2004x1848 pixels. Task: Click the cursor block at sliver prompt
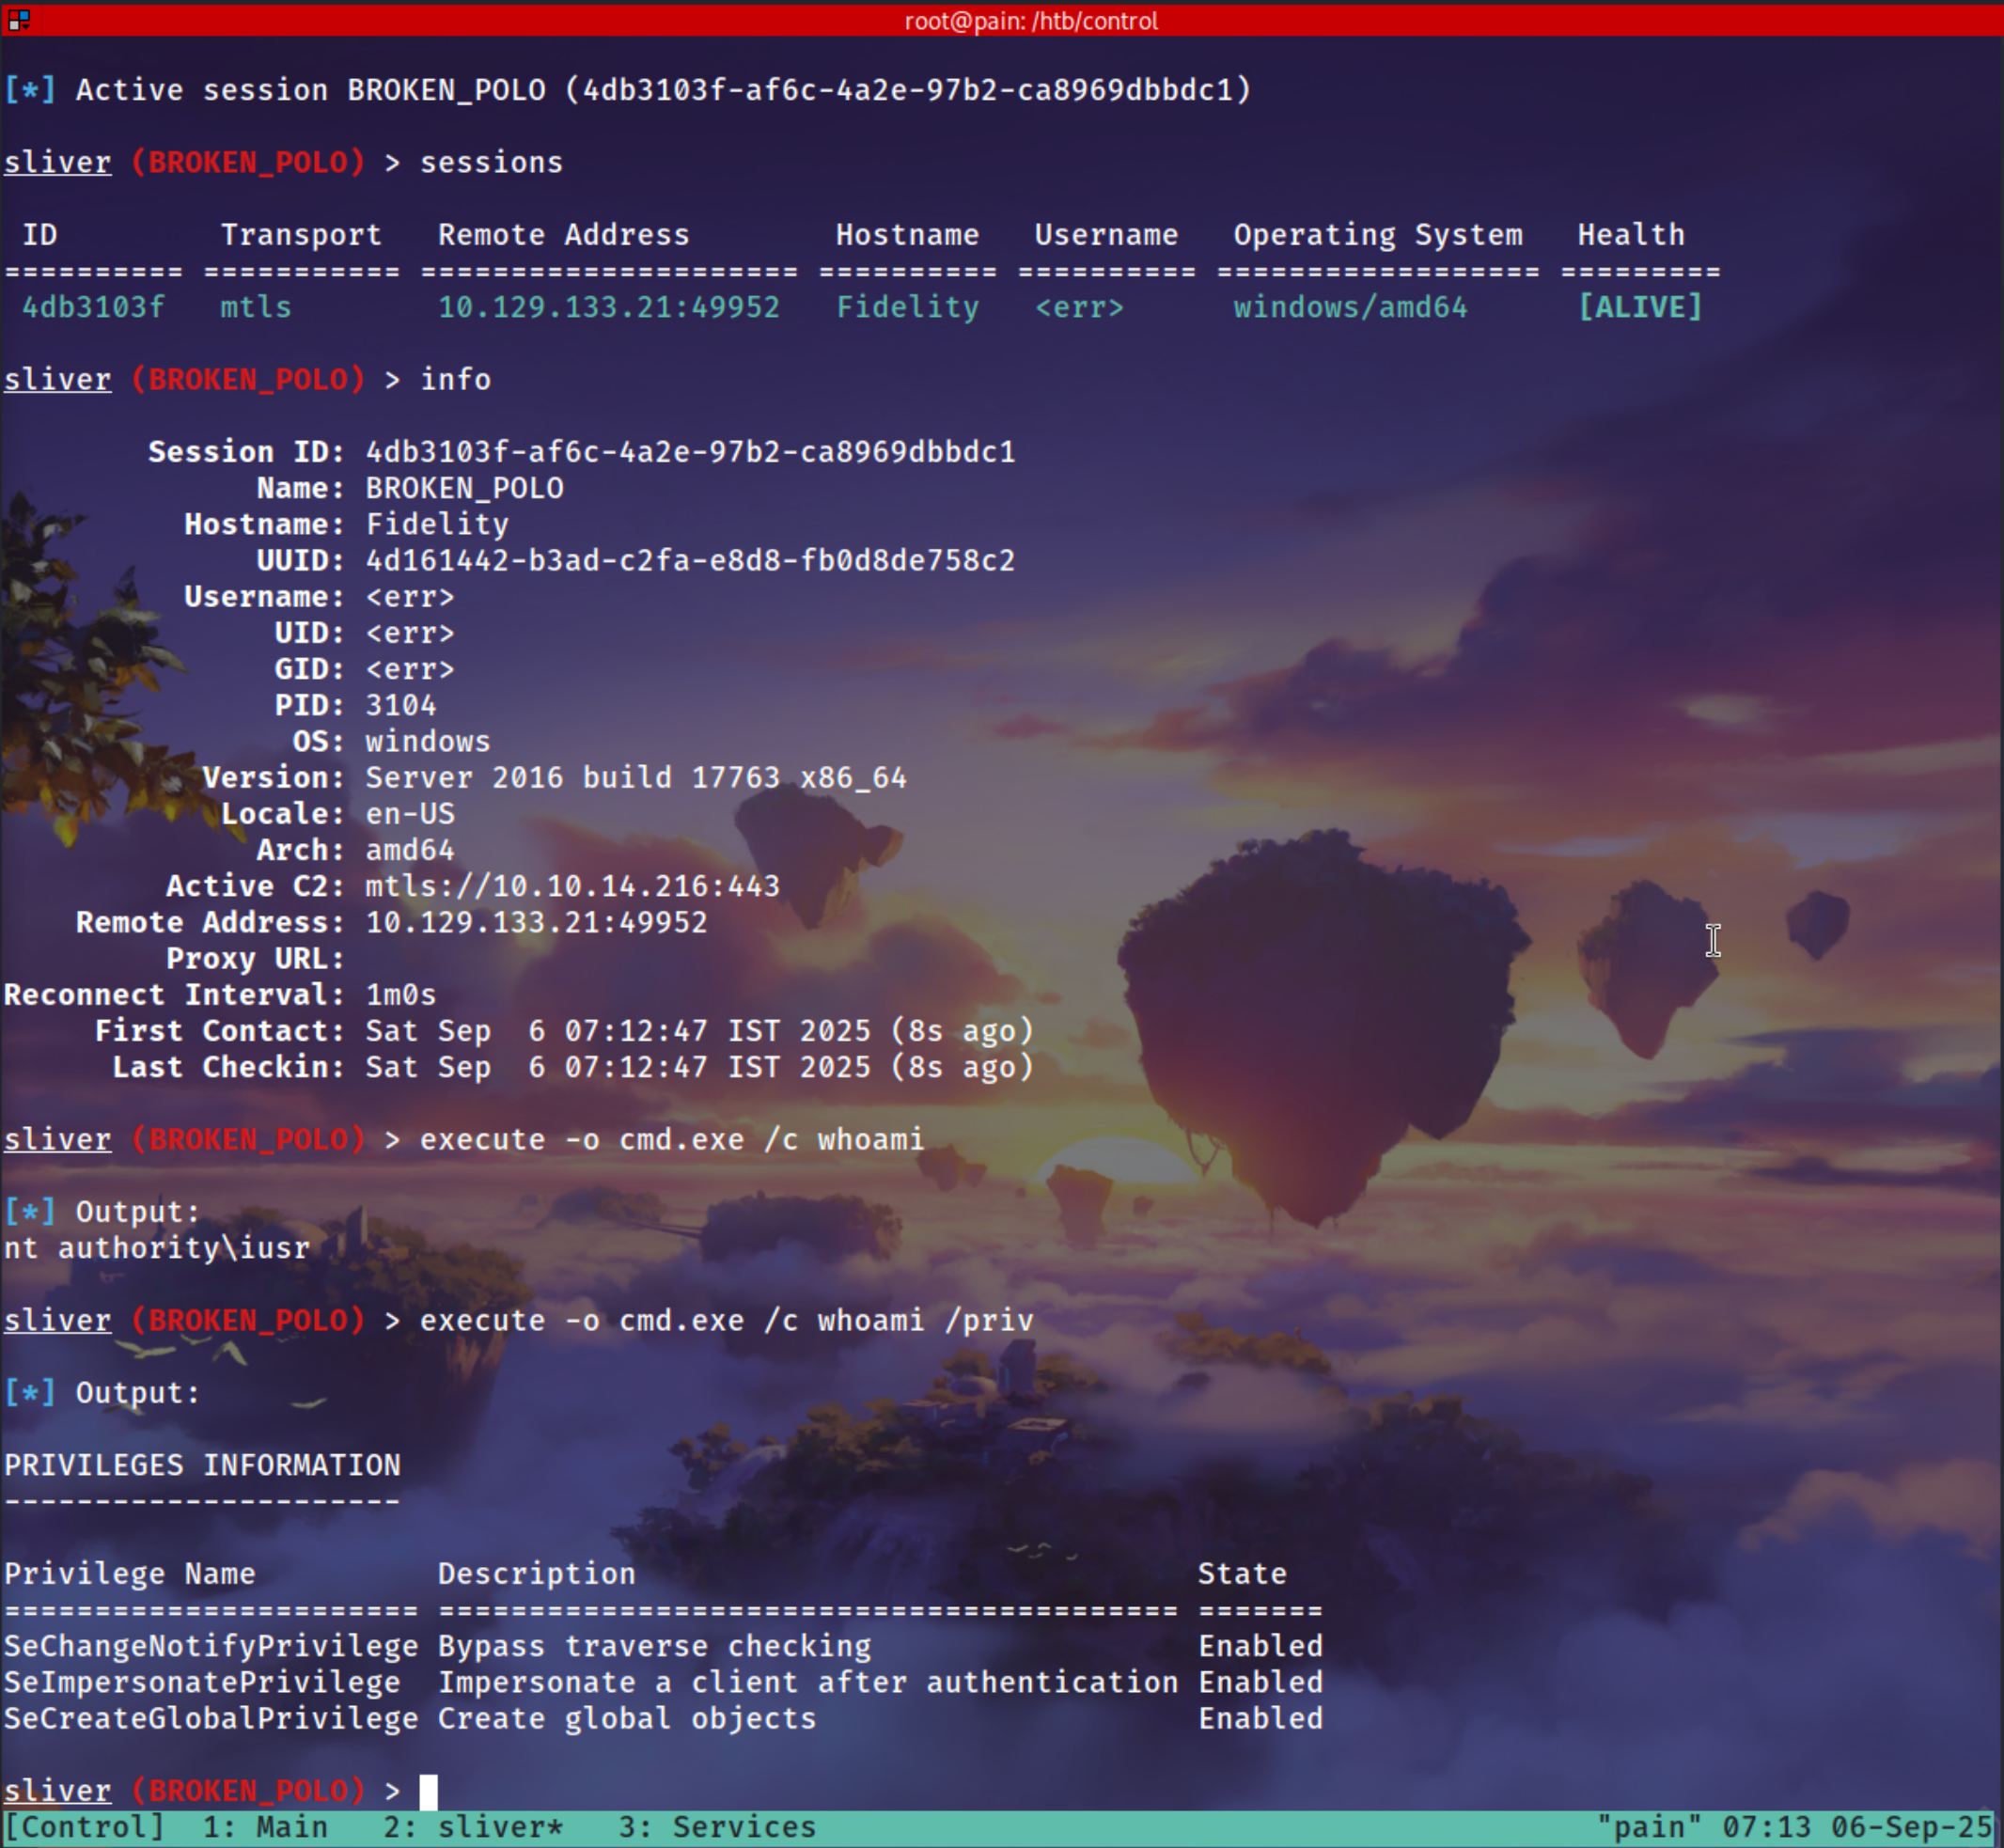428,1791
